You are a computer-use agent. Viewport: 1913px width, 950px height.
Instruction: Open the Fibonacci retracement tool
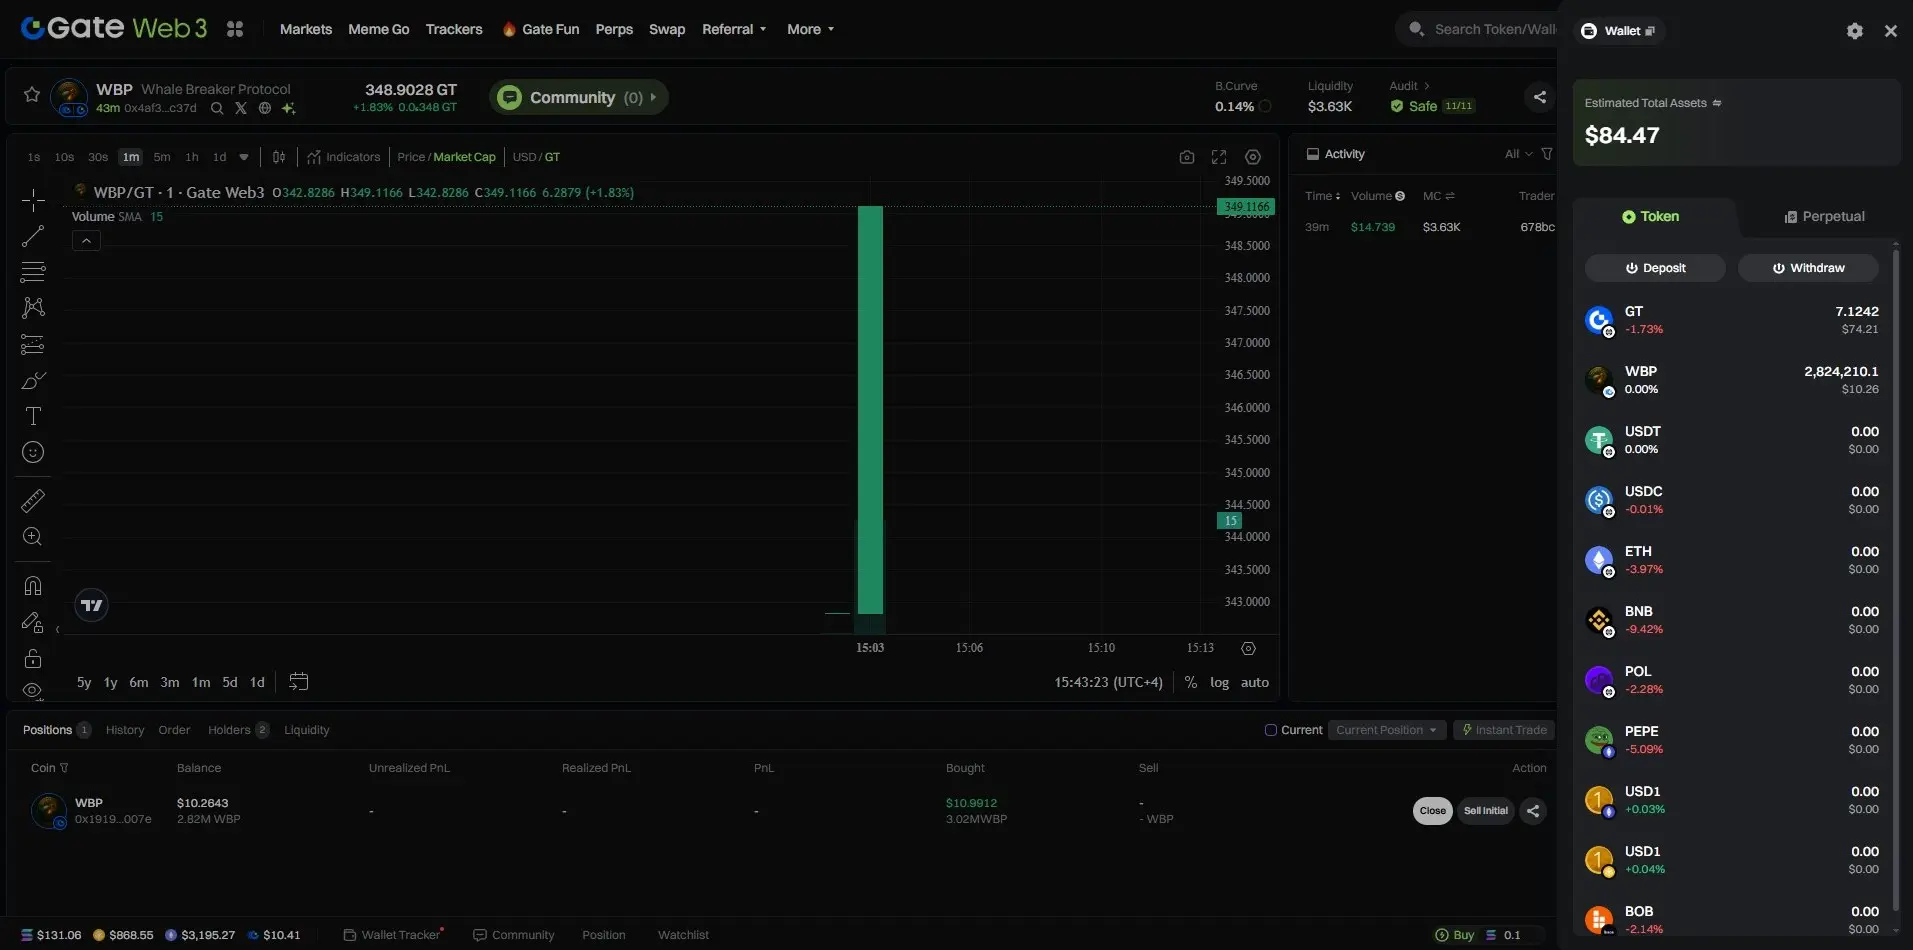[x=33, y=272]
